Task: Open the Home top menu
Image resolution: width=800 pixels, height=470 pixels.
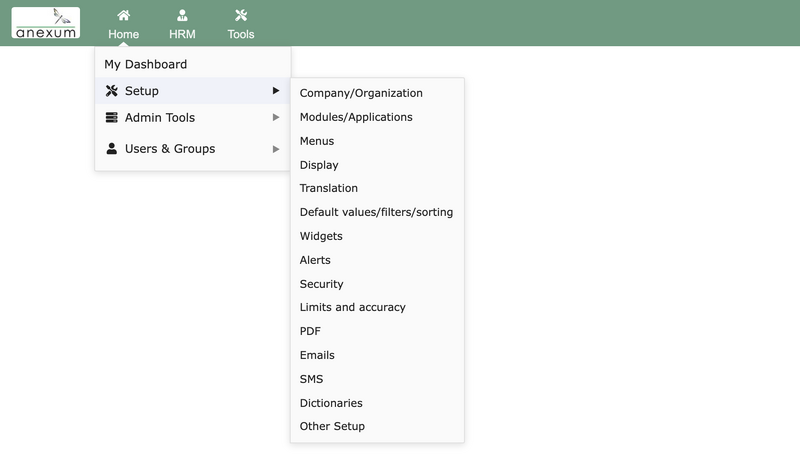Action: (123, 24)
